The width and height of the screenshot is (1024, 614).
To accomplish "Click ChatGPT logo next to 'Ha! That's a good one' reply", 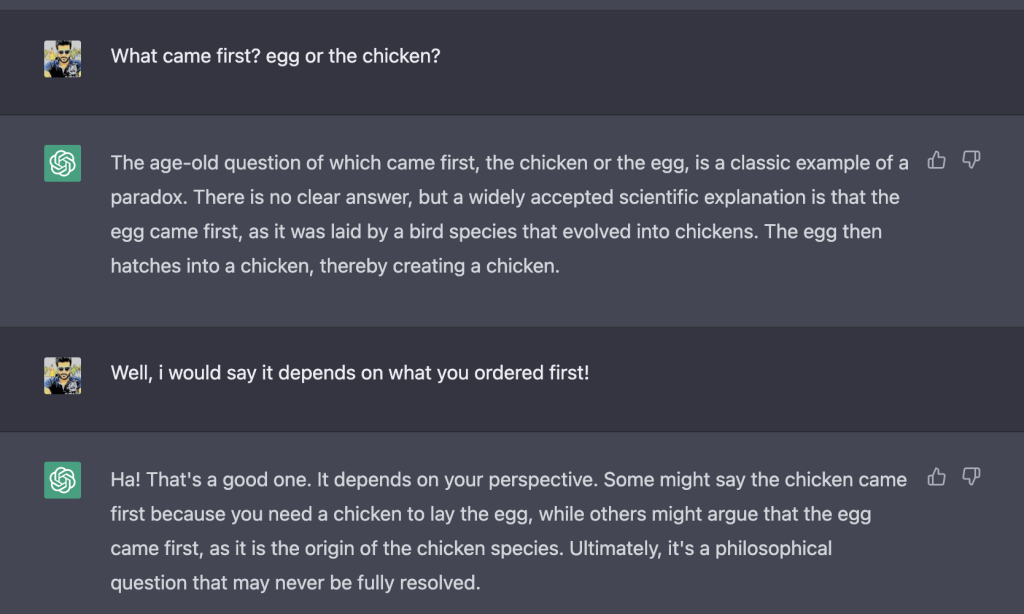I will click(63, 480).
